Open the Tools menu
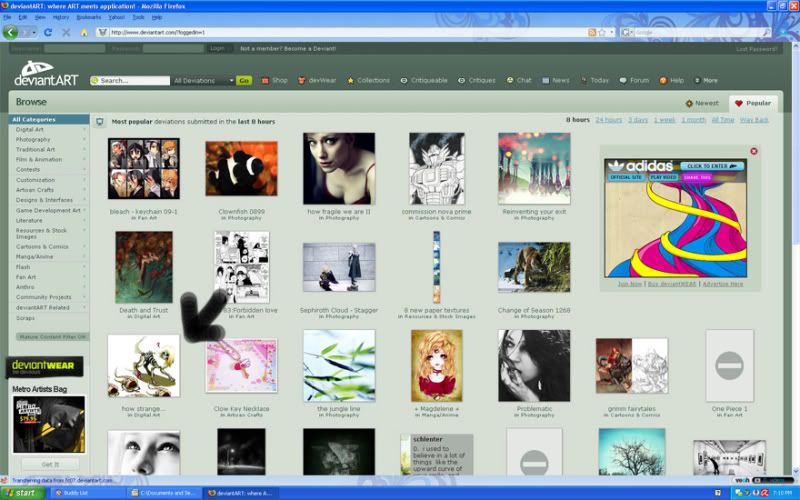Viewport: 800px width, 500px height. [x=138, y=17]
